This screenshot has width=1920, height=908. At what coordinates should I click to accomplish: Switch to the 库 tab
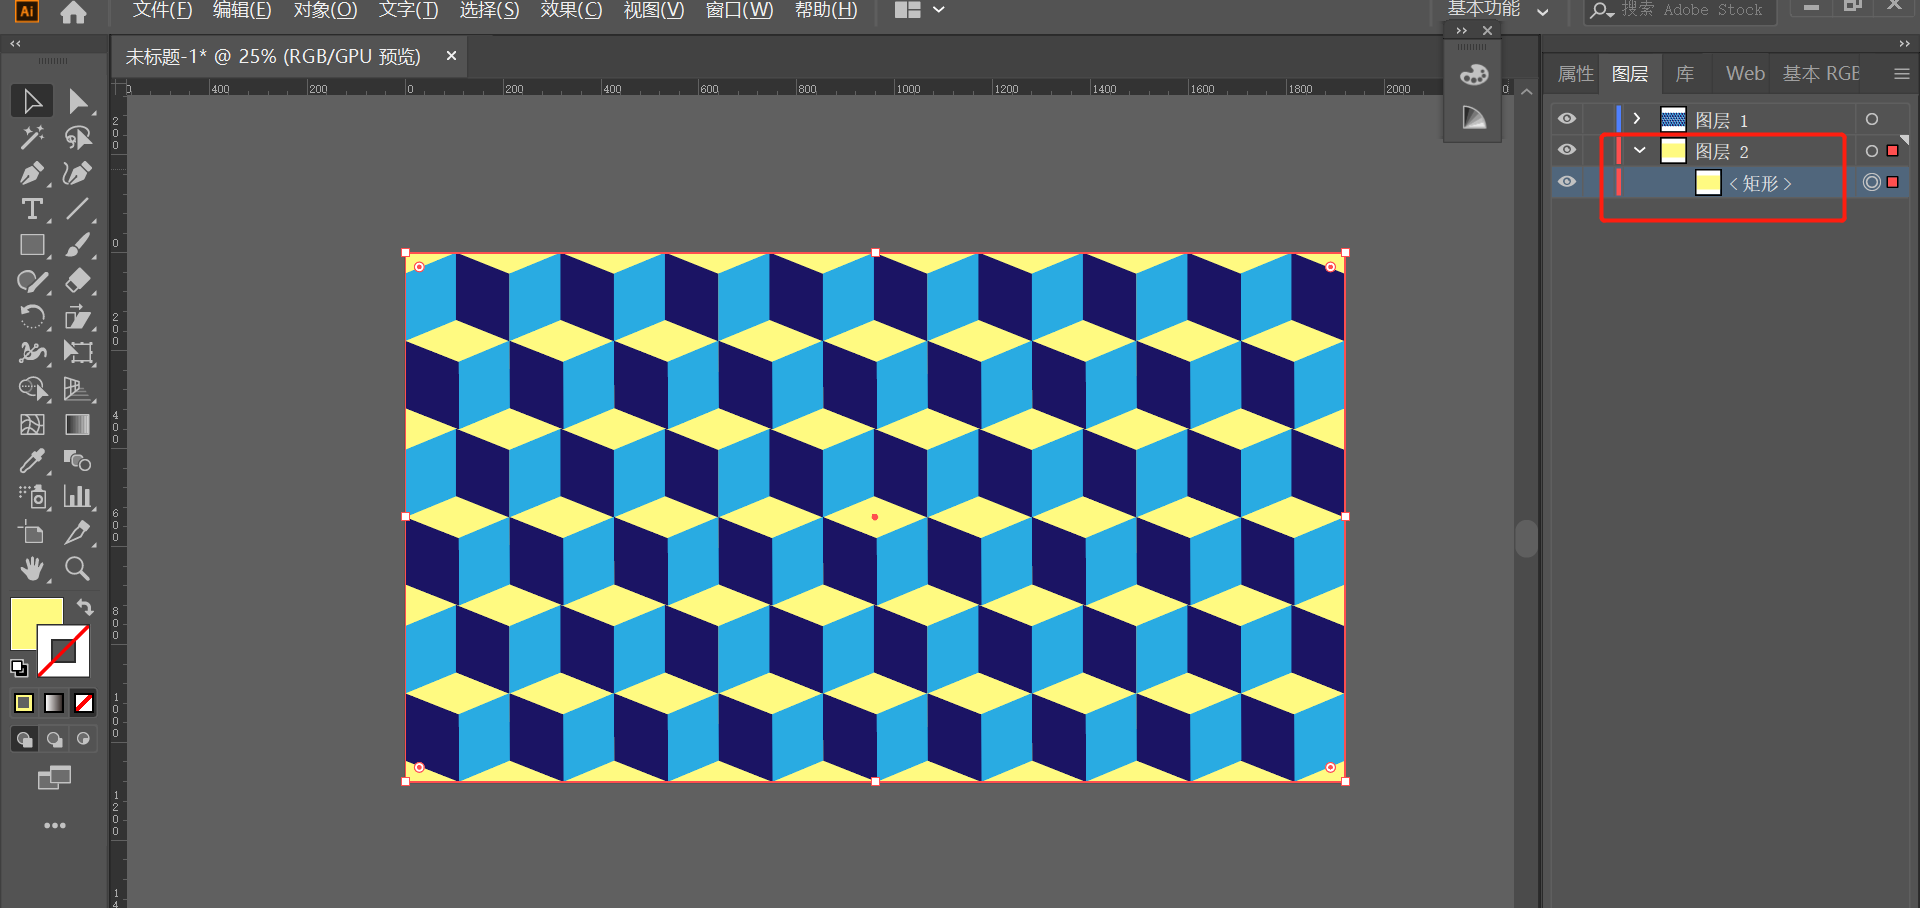click(x=1685, y=74)
